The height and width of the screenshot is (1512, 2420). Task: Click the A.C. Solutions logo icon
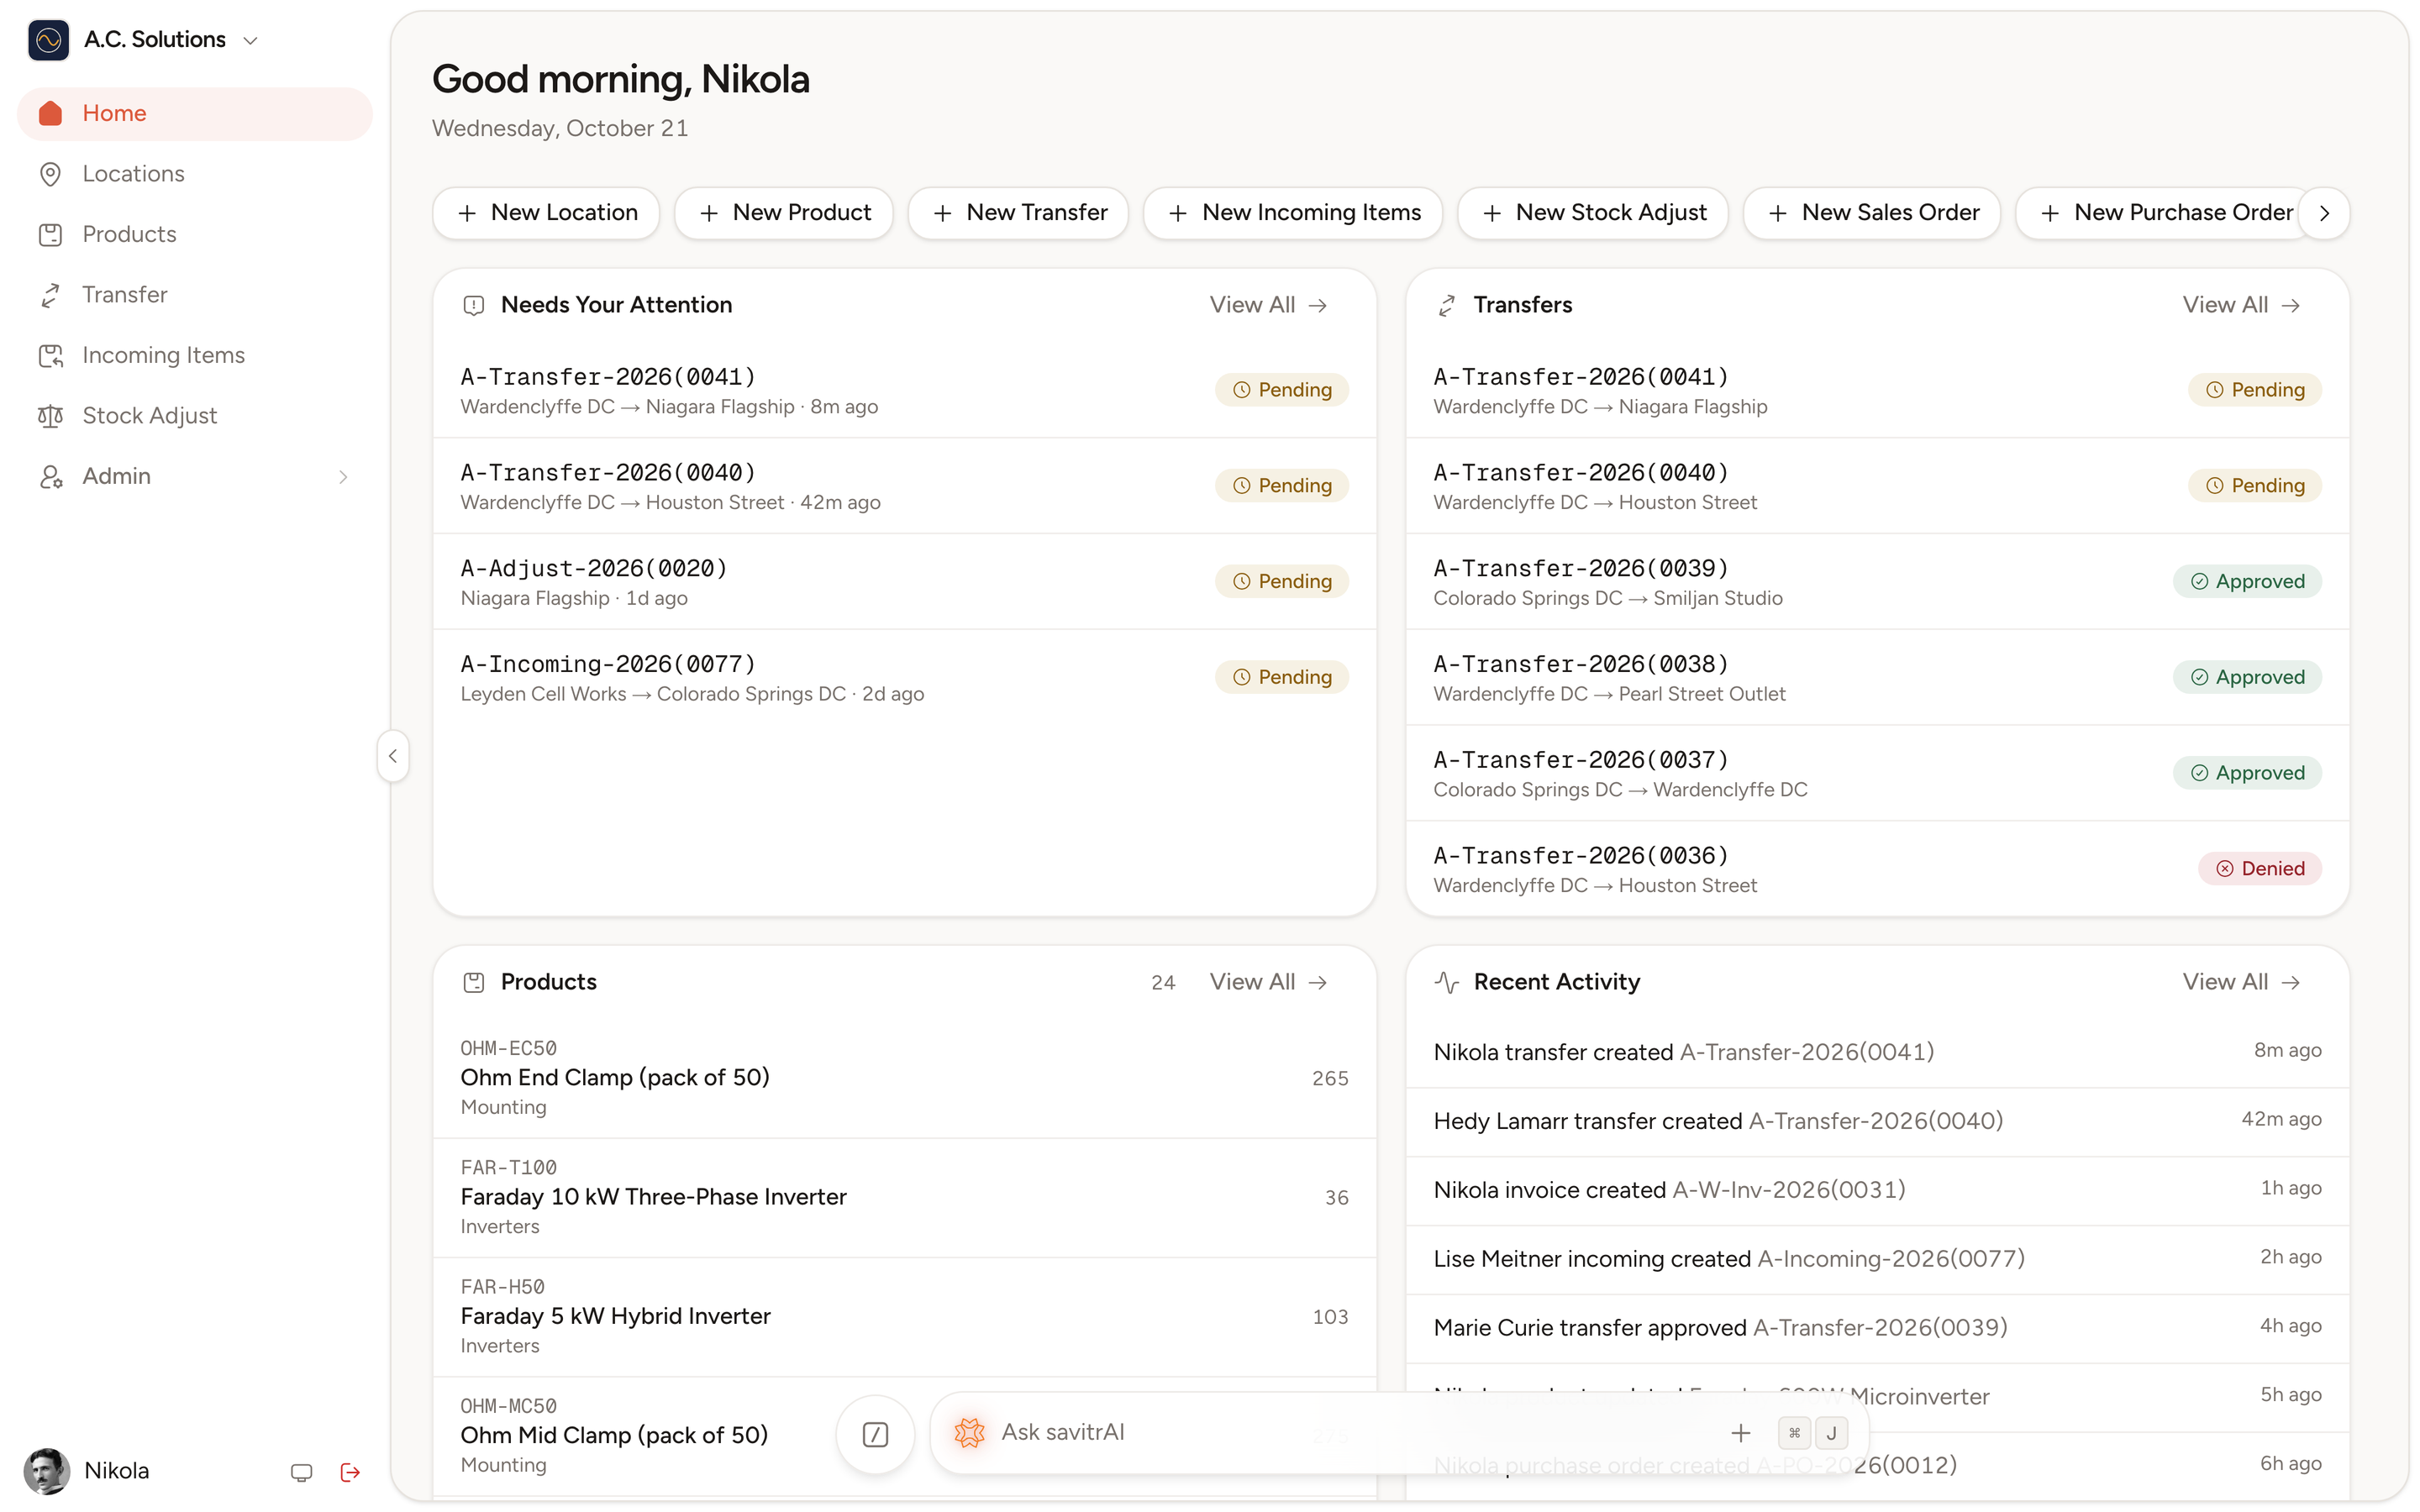coord(48,40)
